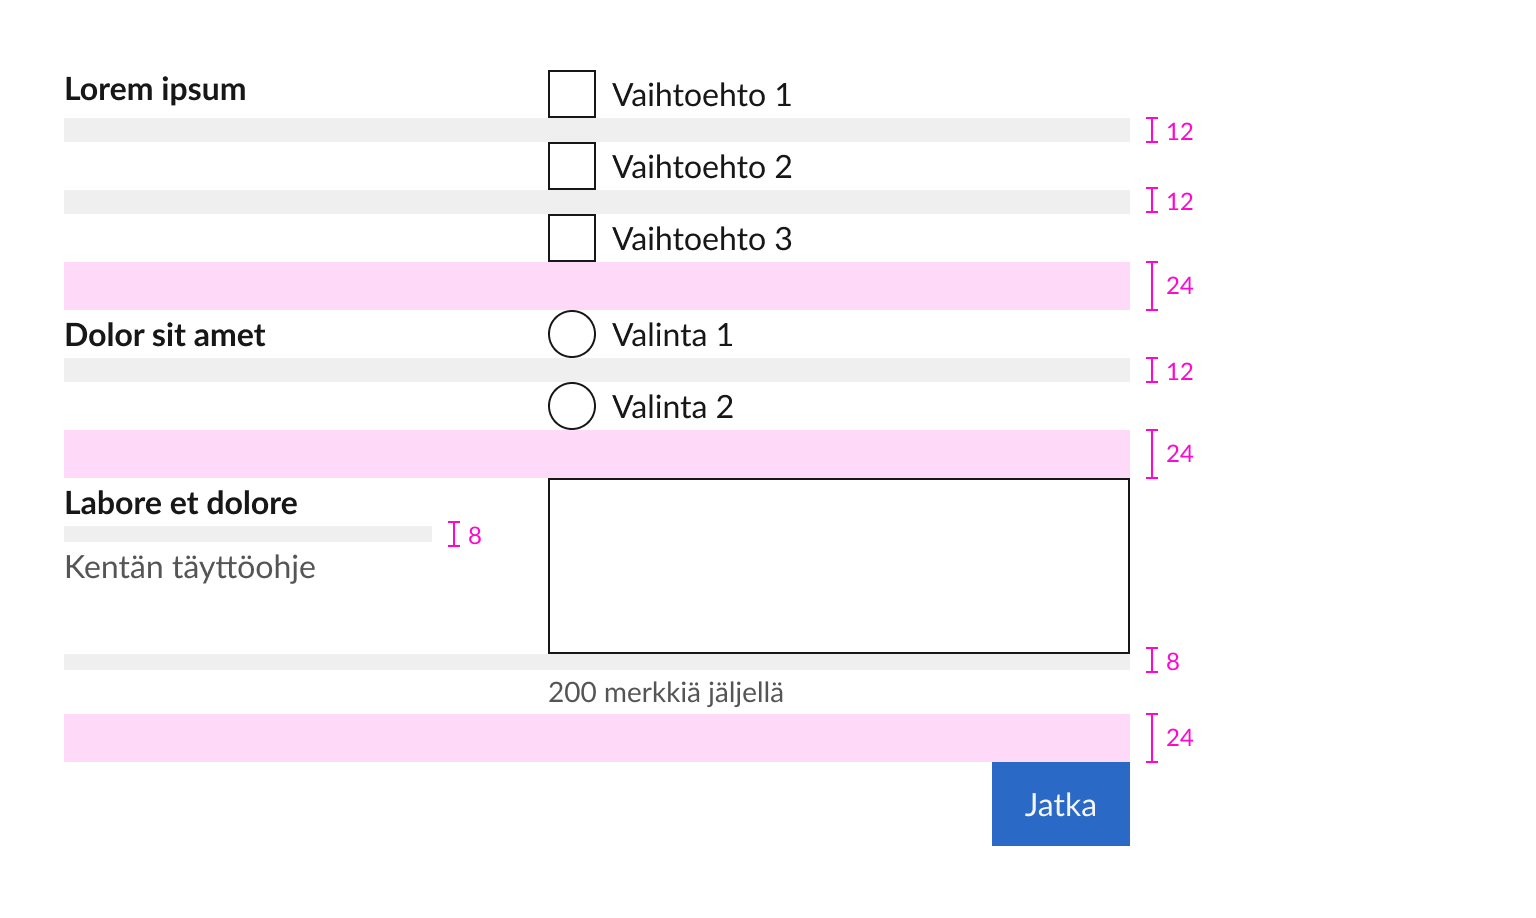The height and width of the screenshot is (918, 1536).
Task: Click the Labore et dolore label
Action: point(181,503)
